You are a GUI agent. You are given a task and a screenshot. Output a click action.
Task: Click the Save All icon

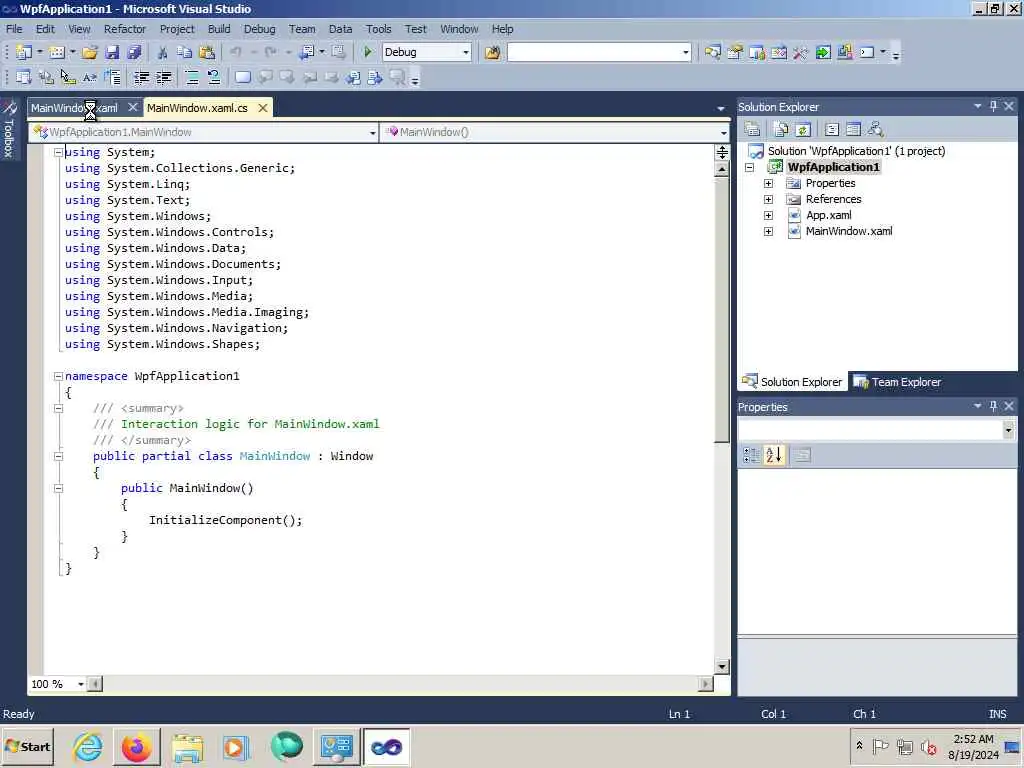(135, 52)
